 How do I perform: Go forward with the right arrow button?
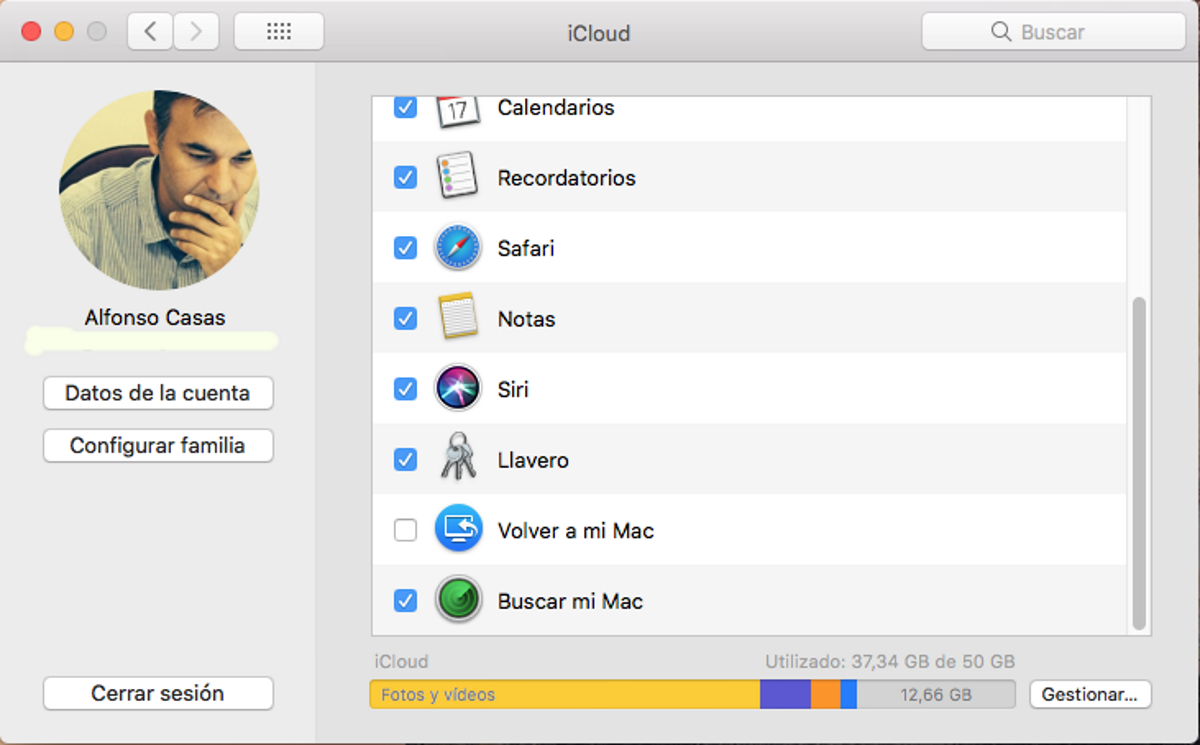(x=196, y=32)
